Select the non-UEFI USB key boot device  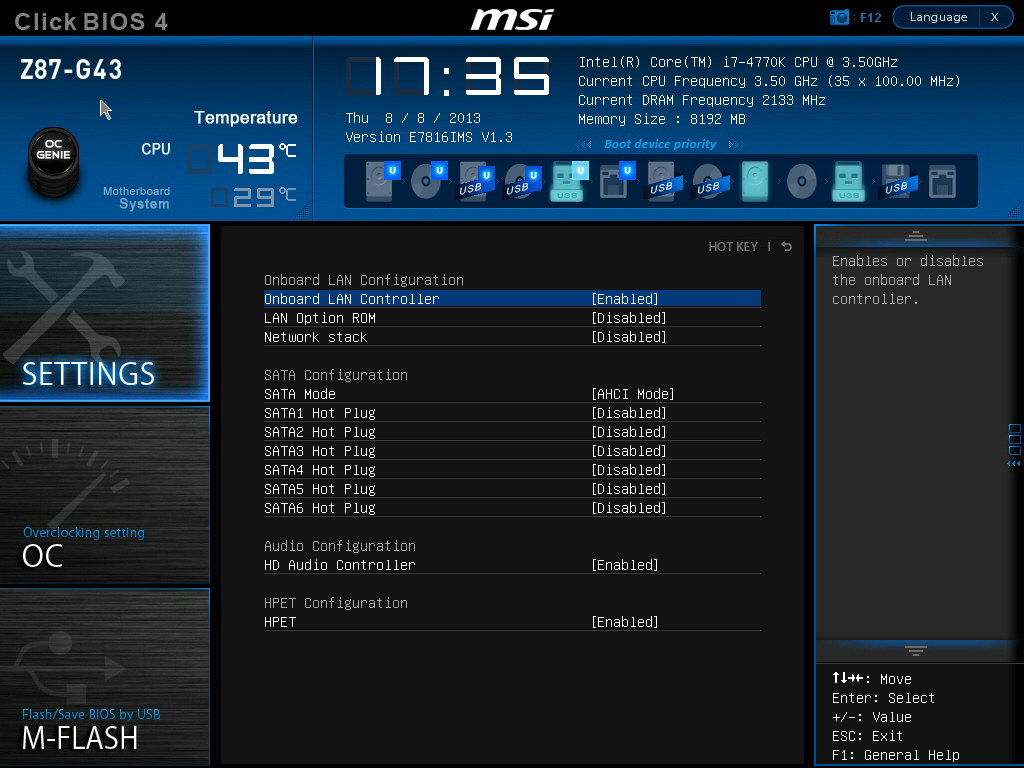coord(848,181)
